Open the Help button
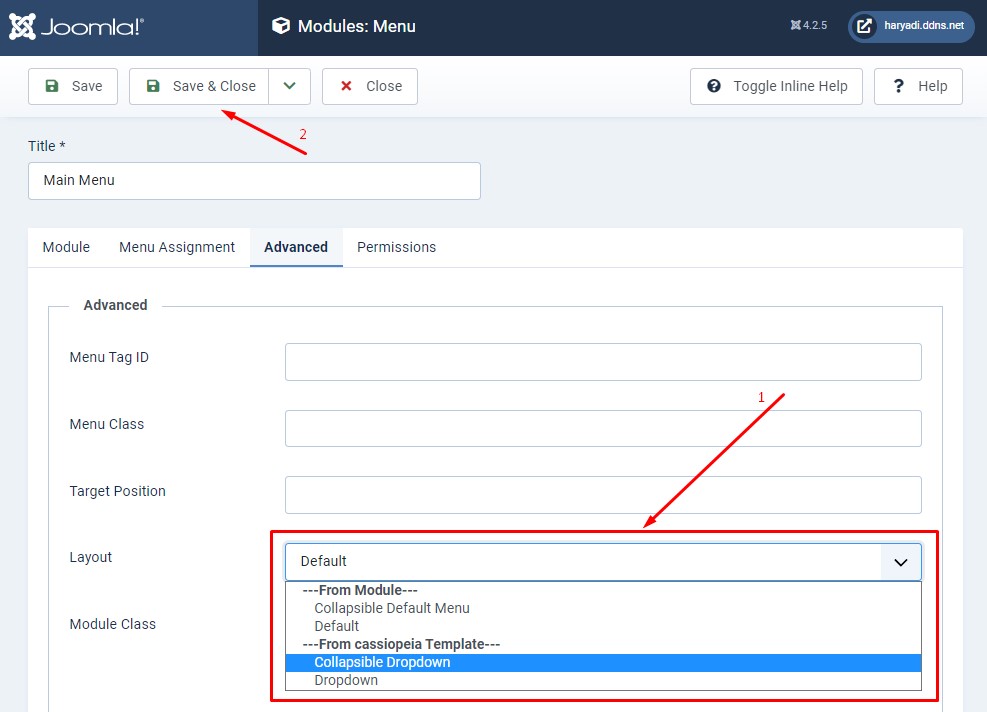The image size is (987, 712). tap(918, 86)
